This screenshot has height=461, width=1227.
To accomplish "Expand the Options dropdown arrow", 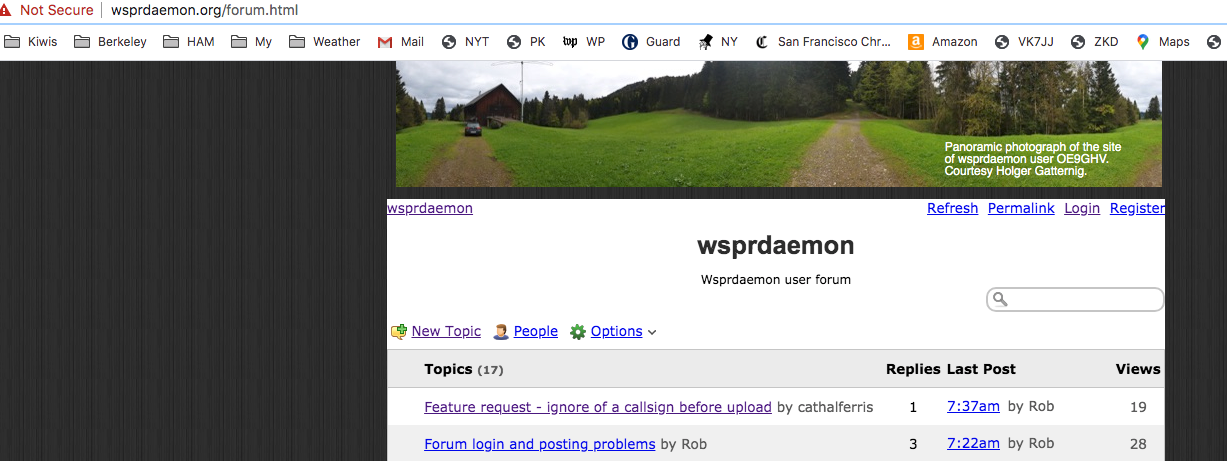I will tap(652, 332).
